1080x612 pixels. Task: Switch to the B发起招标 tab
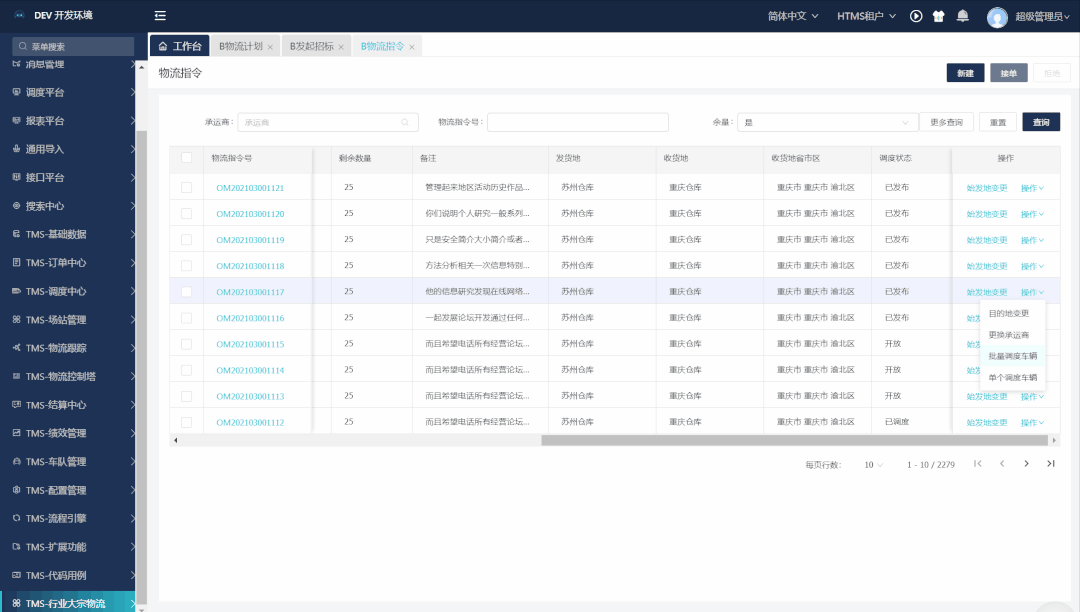coord(311,47)
